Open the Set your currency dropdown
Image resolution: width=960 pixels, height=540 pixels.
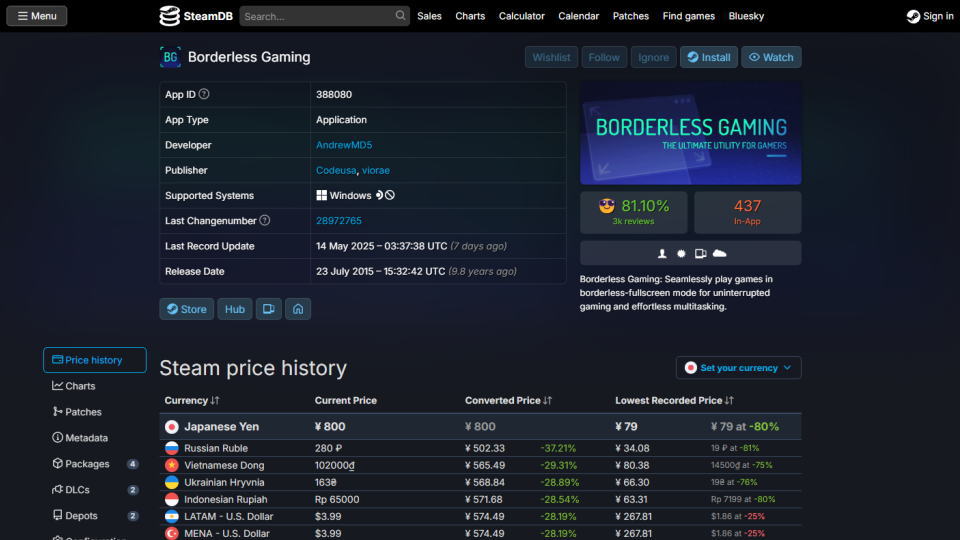738,368
